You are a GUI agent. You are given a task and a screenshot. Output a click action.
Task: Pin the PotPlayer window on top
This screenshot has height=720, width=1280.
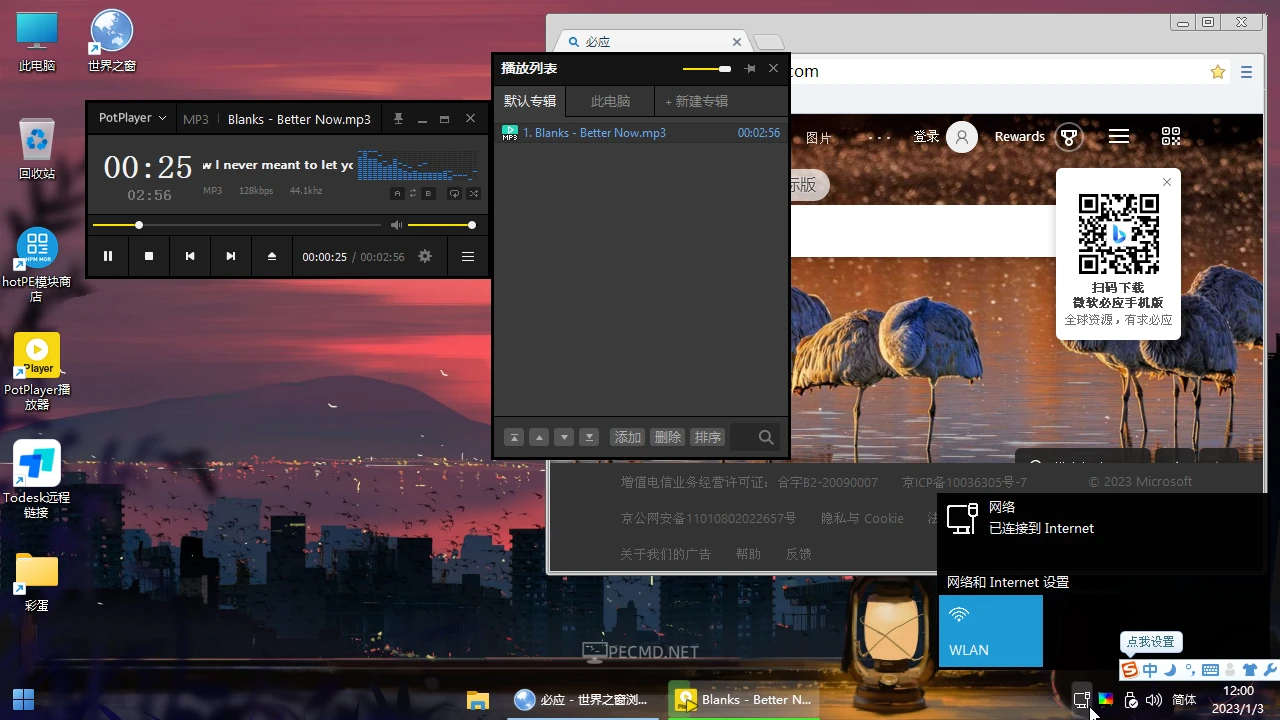[x=398, y=118]
